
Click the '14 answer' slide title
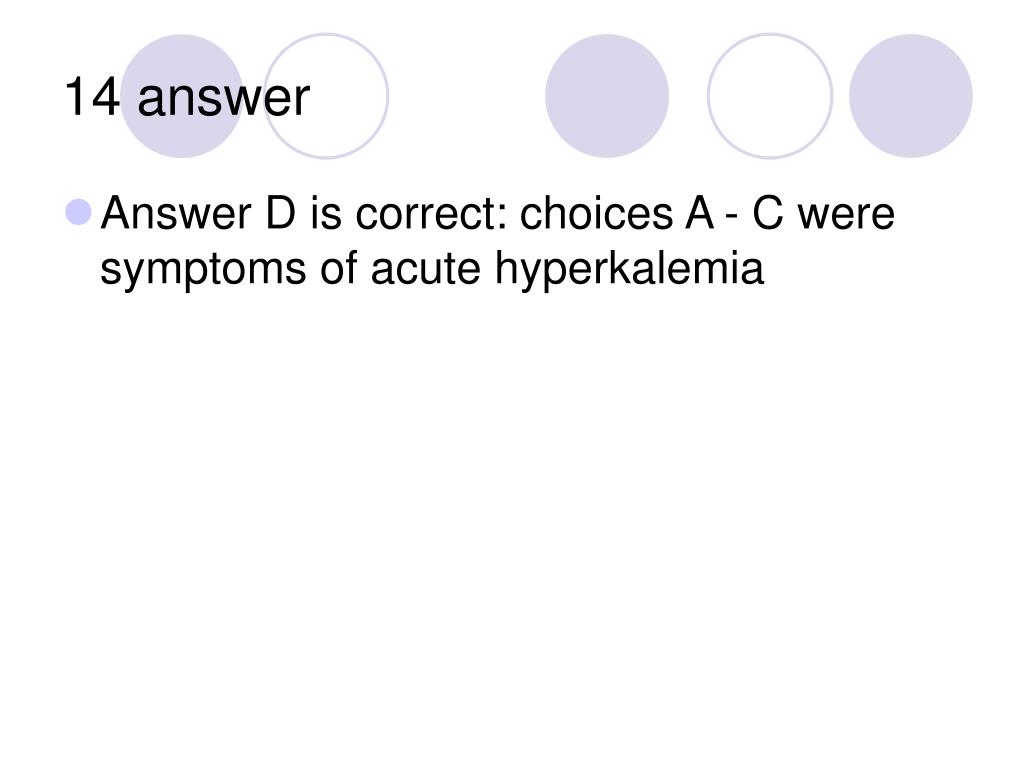point(187,97)
